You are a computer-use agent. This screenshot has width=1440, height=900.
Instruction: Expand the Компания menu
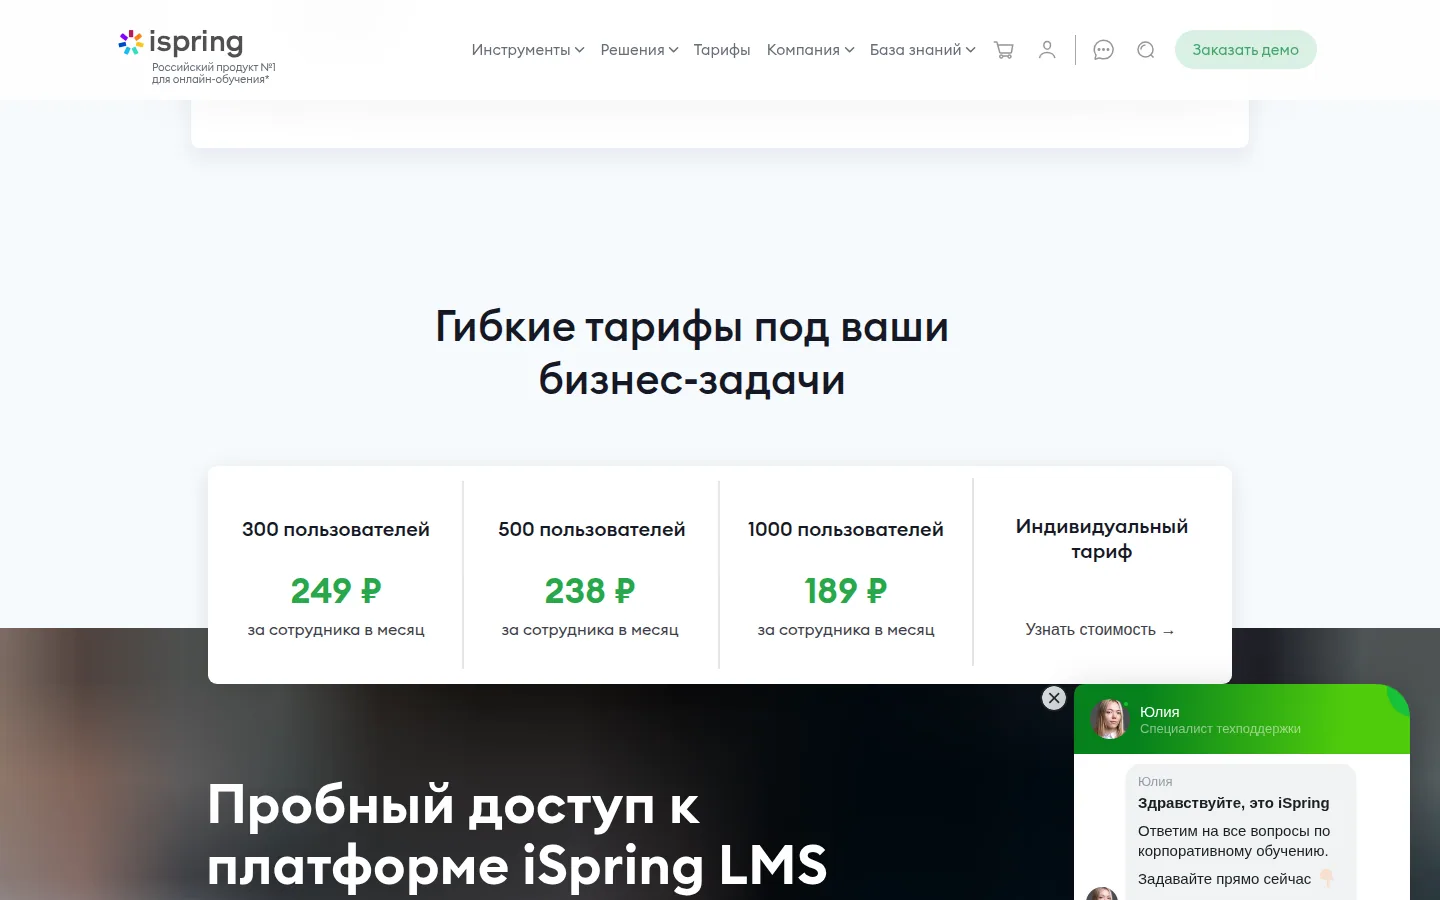[810, 50]
